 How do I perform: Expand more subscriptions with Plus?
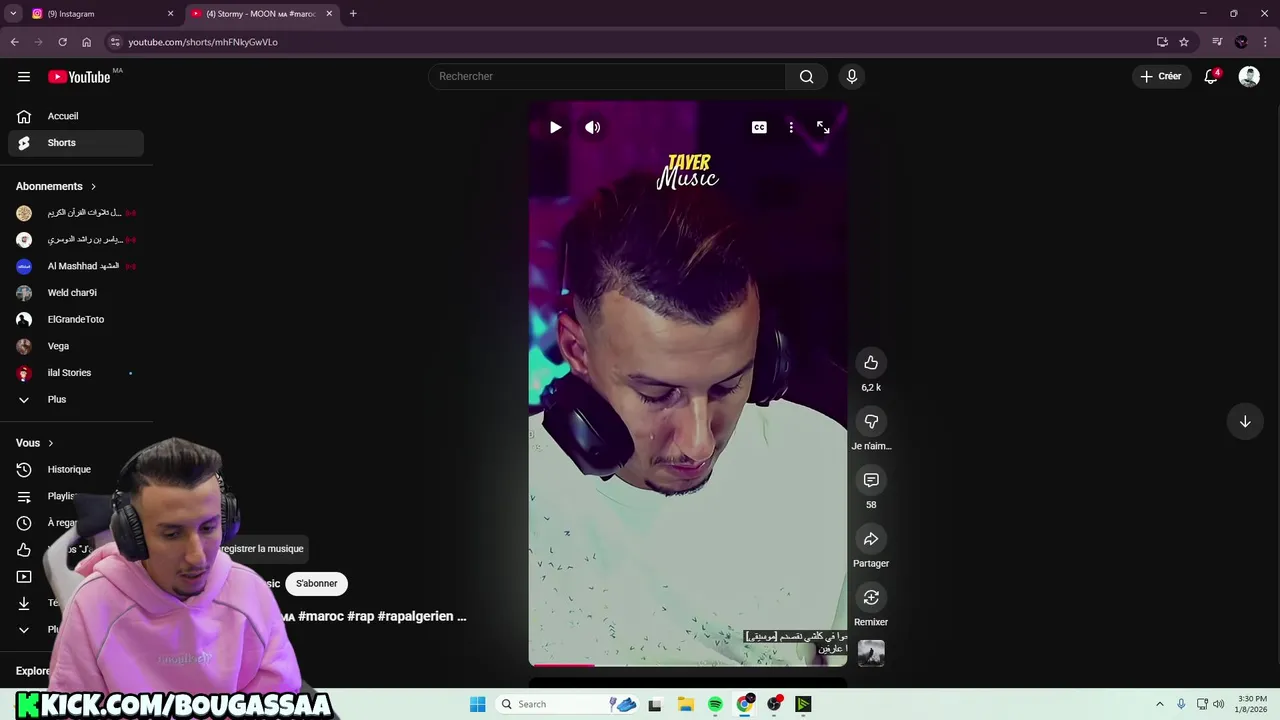click(x=76, y=399)
